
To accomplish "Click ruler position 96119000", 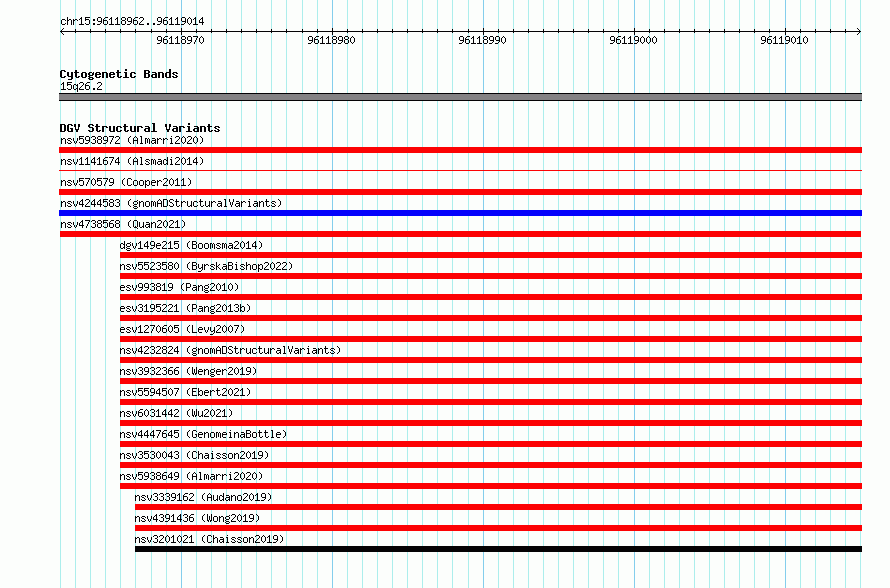I will [633, 40].
